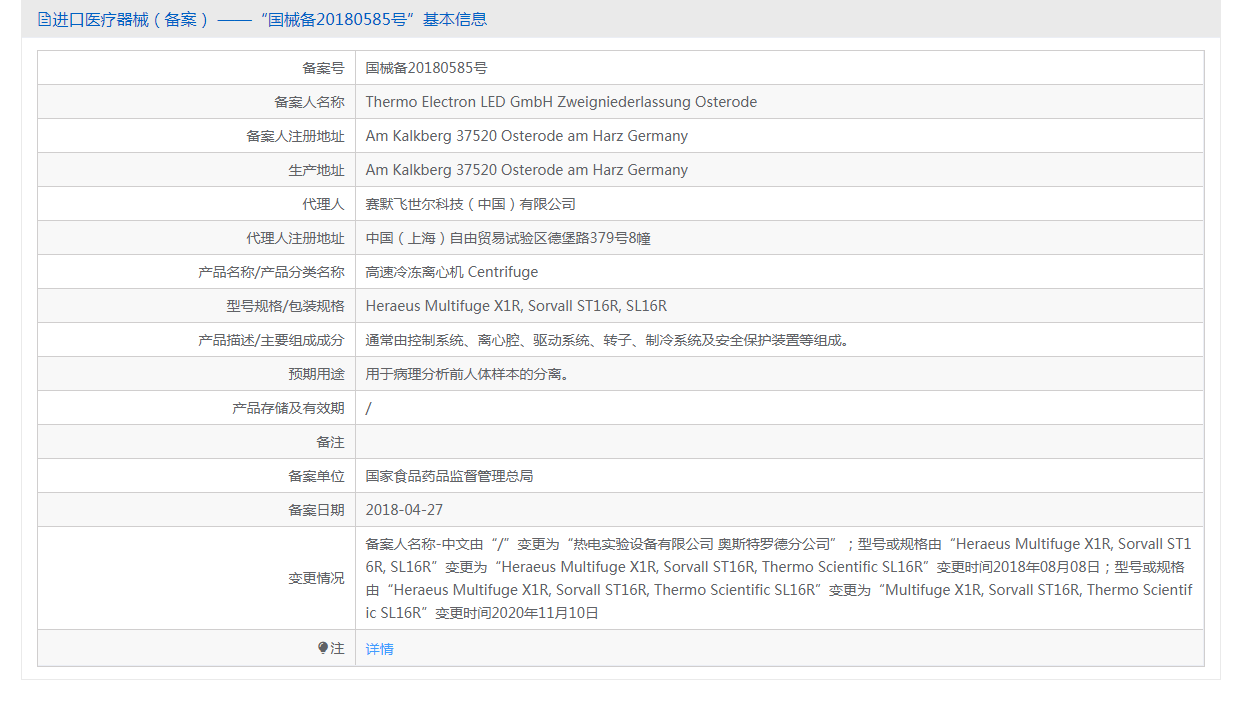This screenshot has height=707, width=1242.
Task: Click the 注 label in the last row
Action: tap(338, 649)
